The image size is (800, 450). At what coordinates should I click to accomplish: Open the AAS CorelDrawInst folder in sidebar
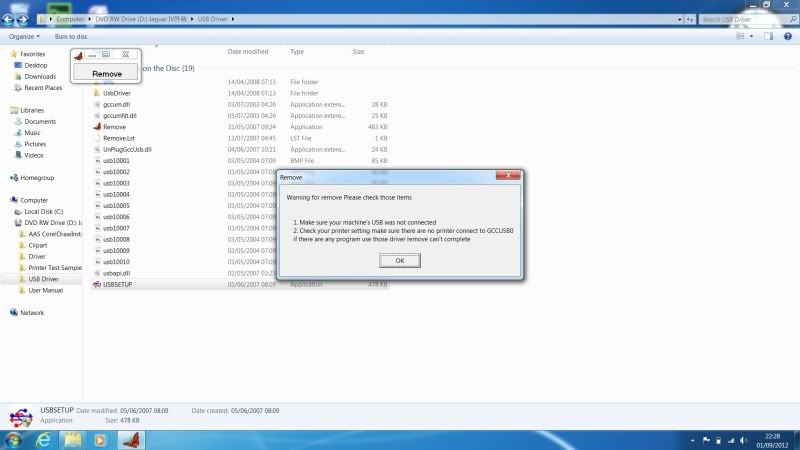55,234
